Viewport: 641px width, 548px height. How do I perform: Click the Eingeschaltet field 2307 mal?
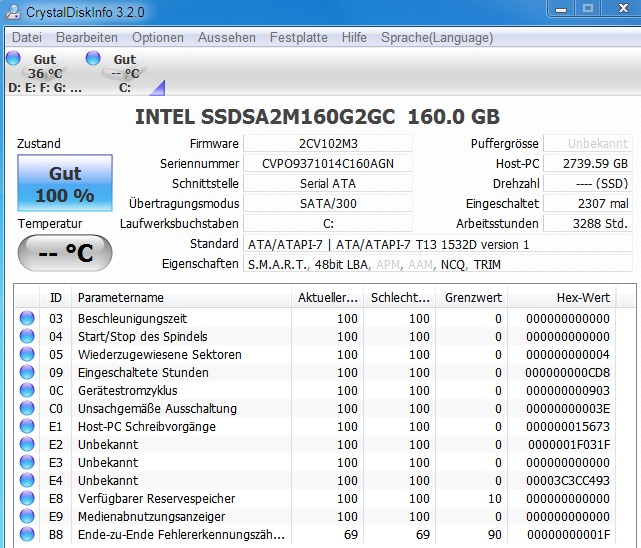588,204
